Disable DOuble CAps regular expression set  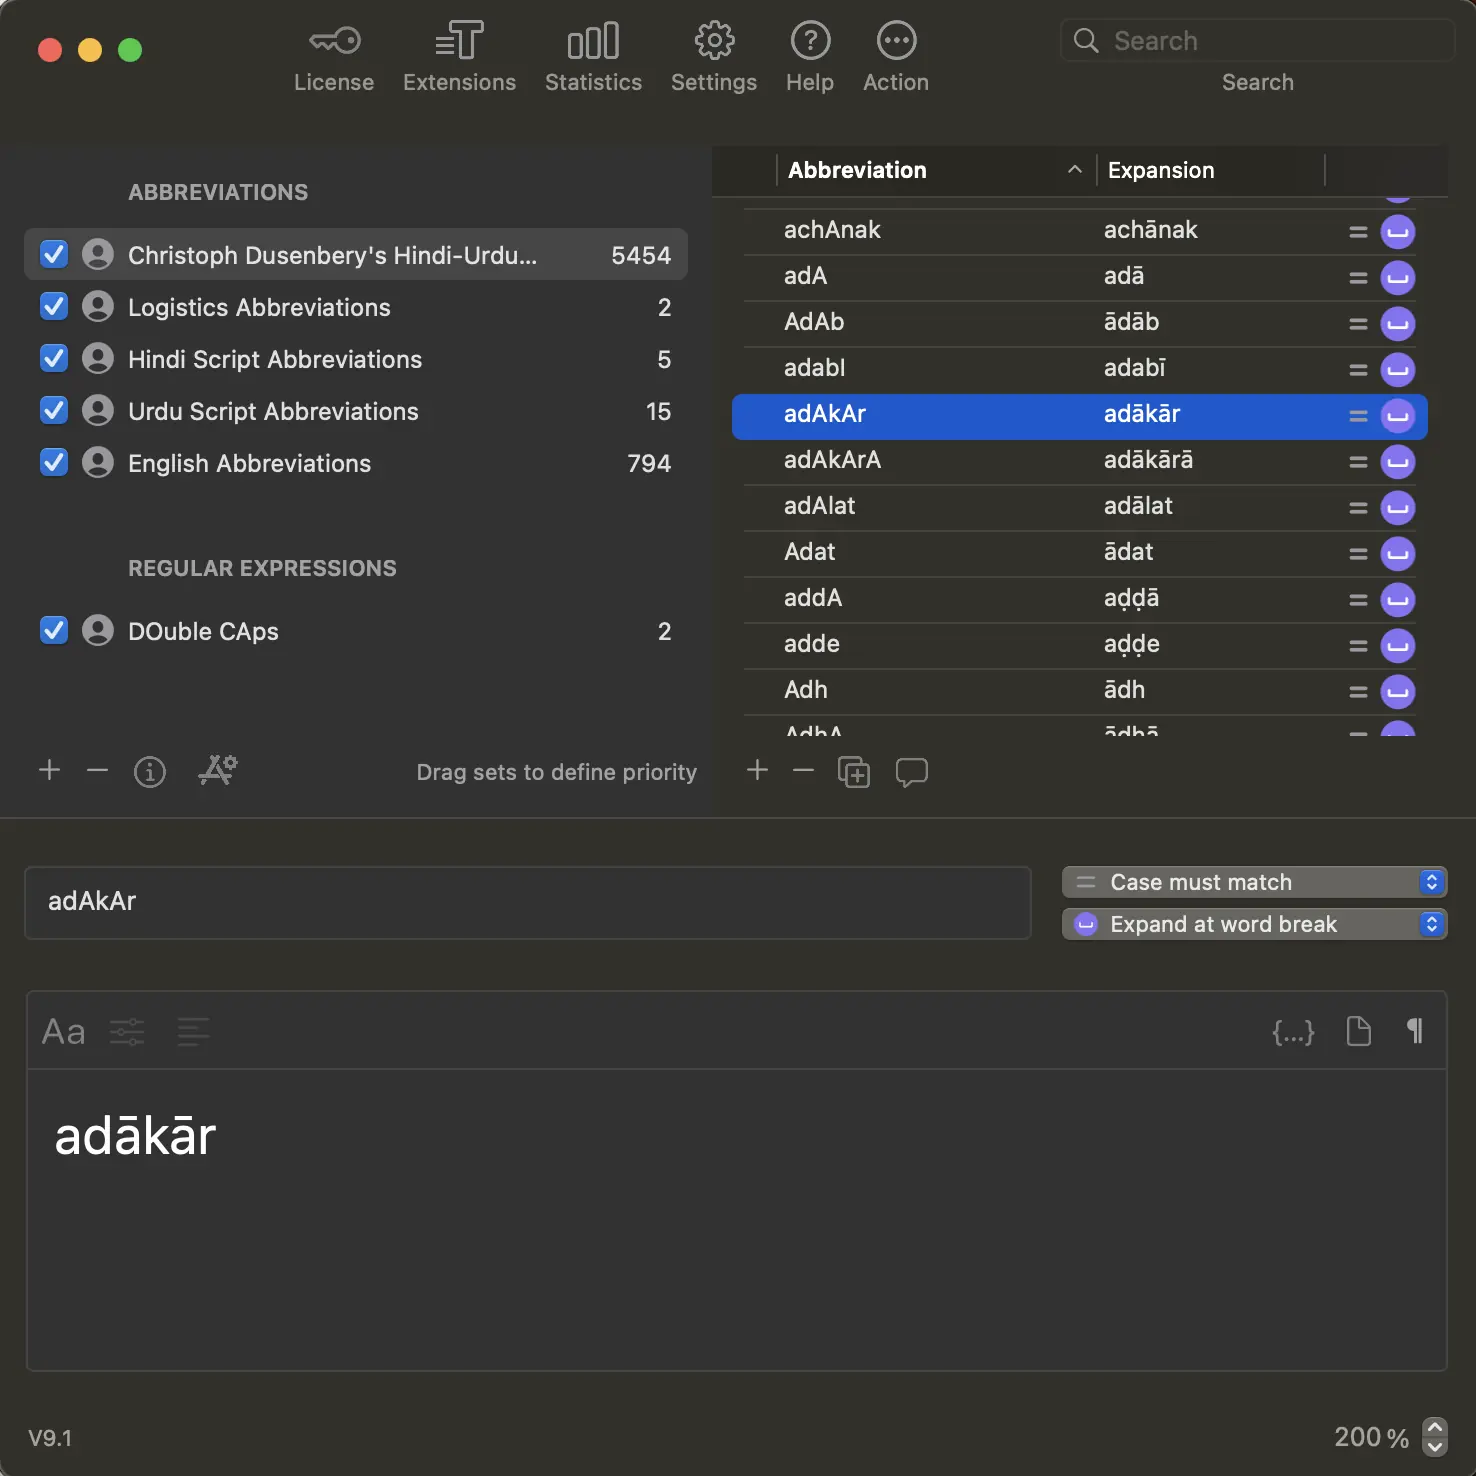[x=54, y=631]
